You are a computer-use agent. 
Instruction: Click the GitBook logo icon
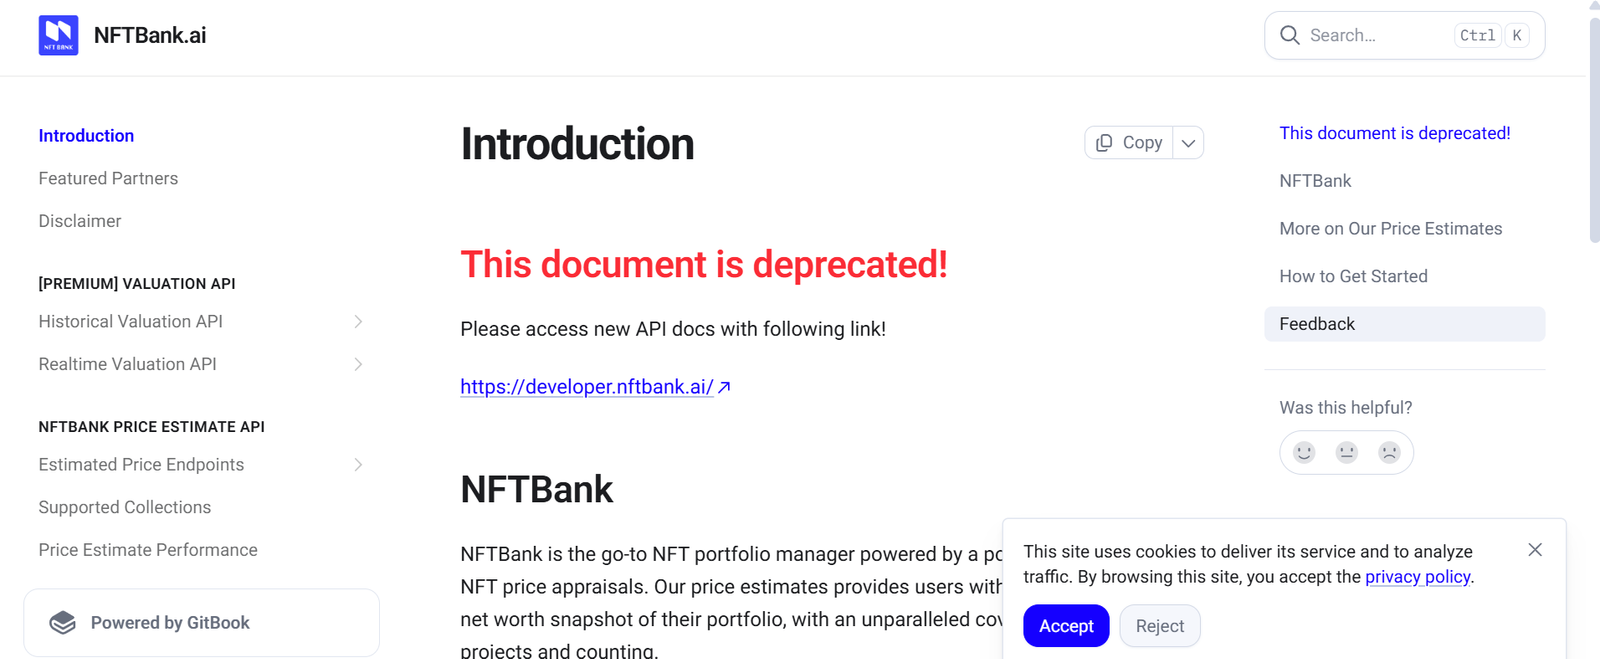click(63, 623)
